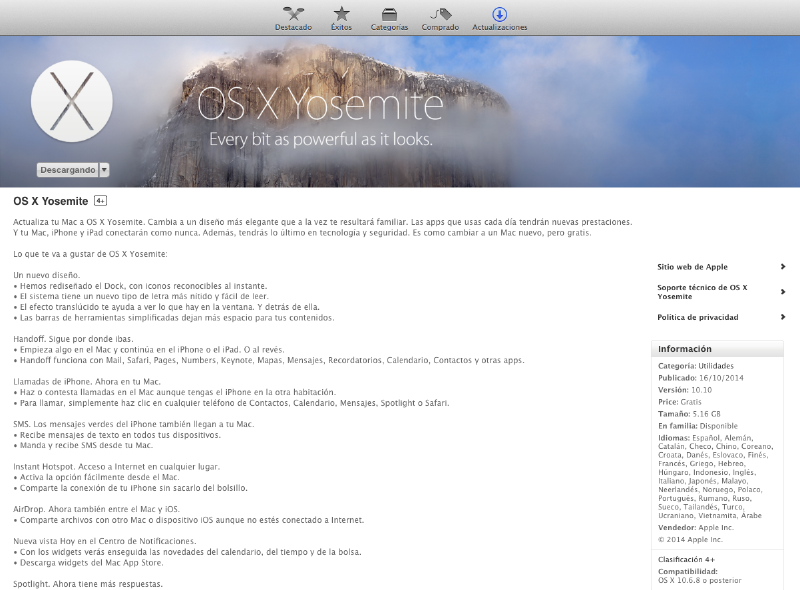Click the 'AirDrop. Ahora también entre' line
The height and width of the screenshot is (590, 800).
pos(96,509)
